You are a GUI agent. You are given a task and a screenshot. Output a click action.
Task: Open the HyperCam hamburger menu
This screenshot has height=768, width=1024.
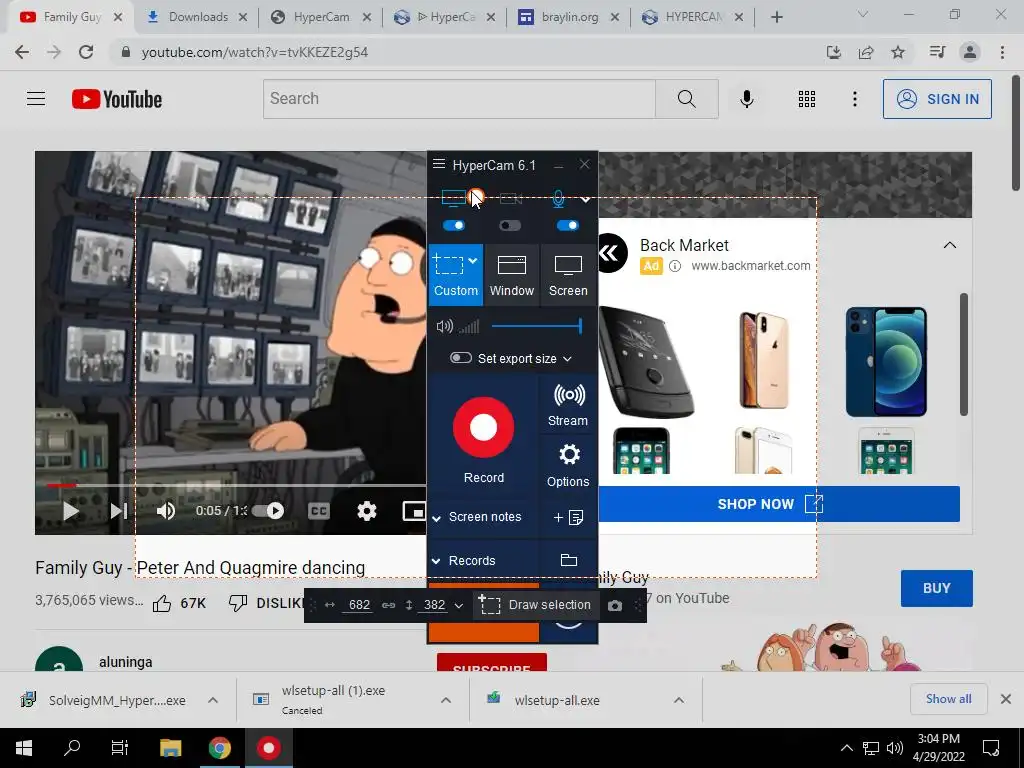(439, 164)
